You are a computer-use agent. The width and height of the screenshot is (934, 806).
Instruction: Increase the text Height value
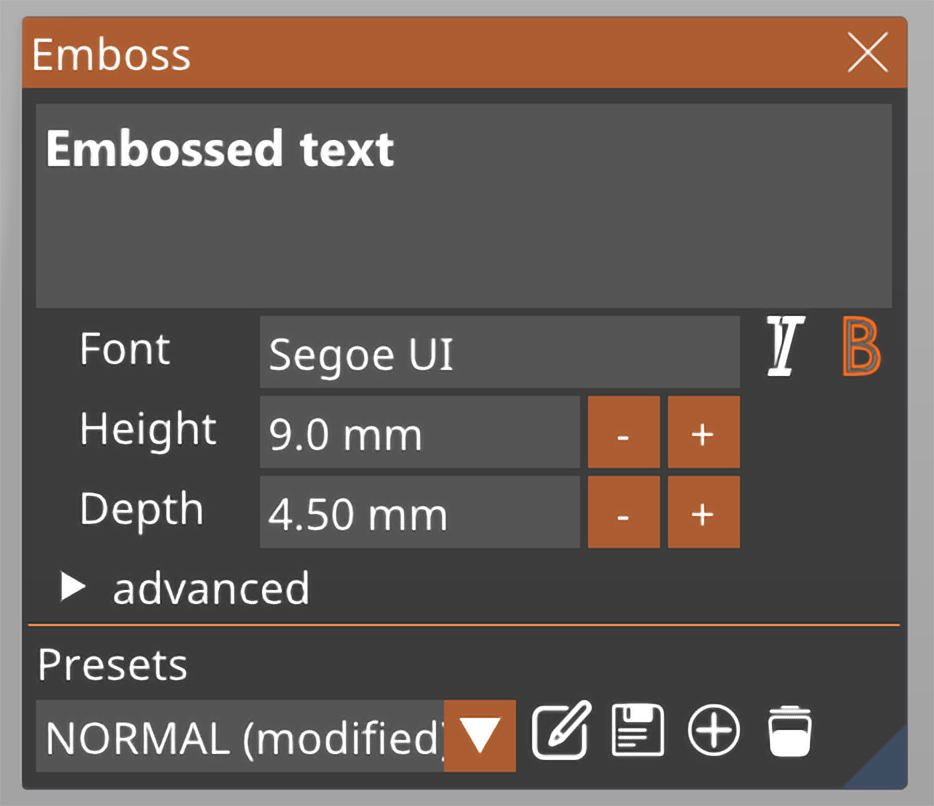click(x=703, y=432)
